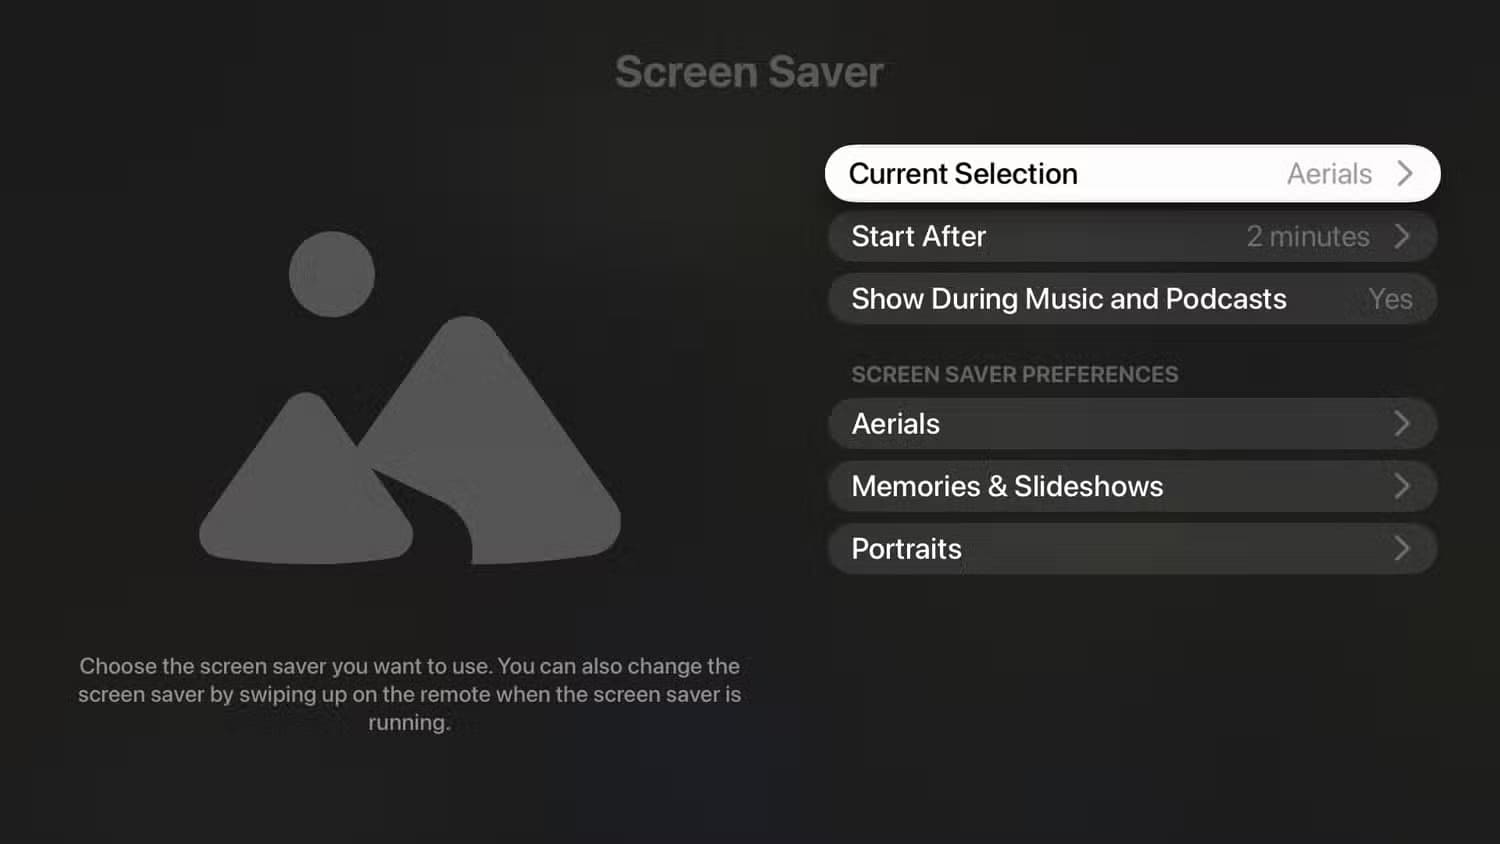Click the 'Yes' value
This screenshot has height=844, width=1500.
click(1390, 299)
